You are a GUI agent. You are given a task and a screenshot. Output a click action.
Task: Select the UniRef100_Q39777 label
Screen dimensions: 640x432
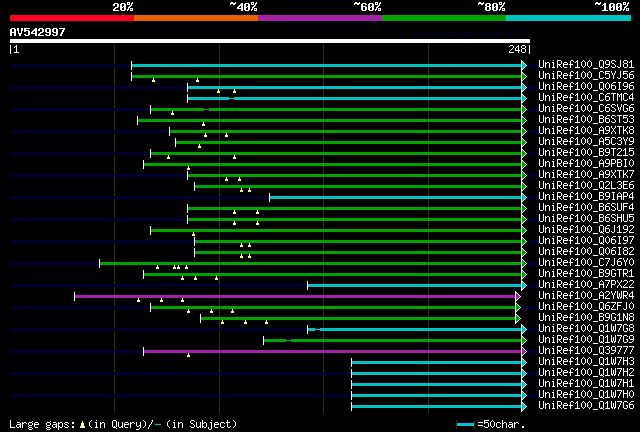pyautogui.click(x=586, y=351)
